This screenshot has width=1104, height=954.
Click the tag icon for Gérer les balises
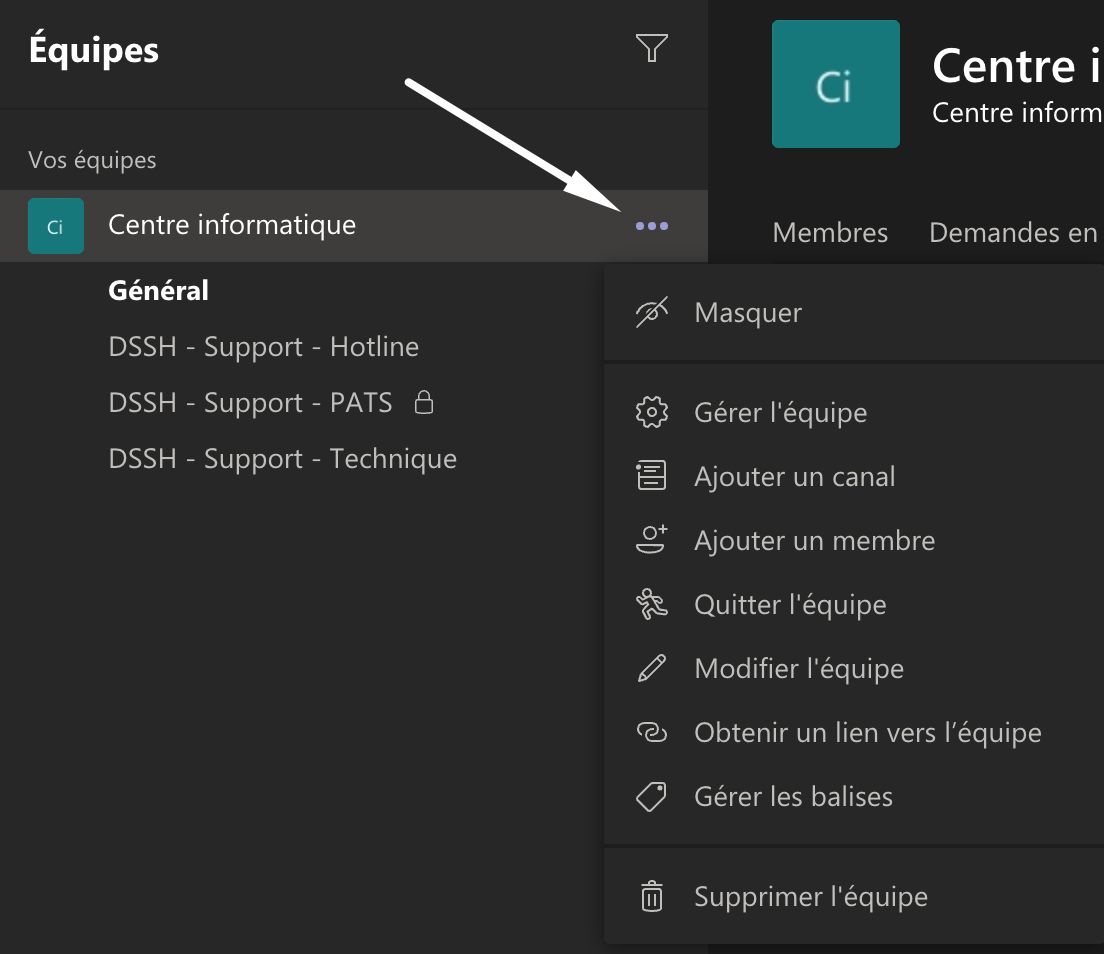tap(651, 797)
